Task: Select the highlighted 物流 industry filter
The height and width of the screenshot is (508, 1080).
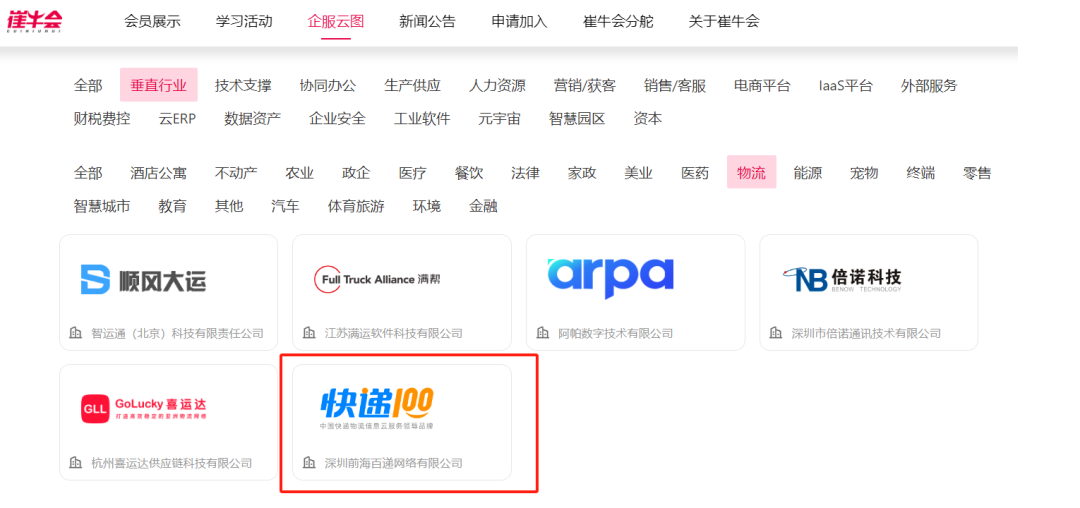Action: click(x=751, y=172)
